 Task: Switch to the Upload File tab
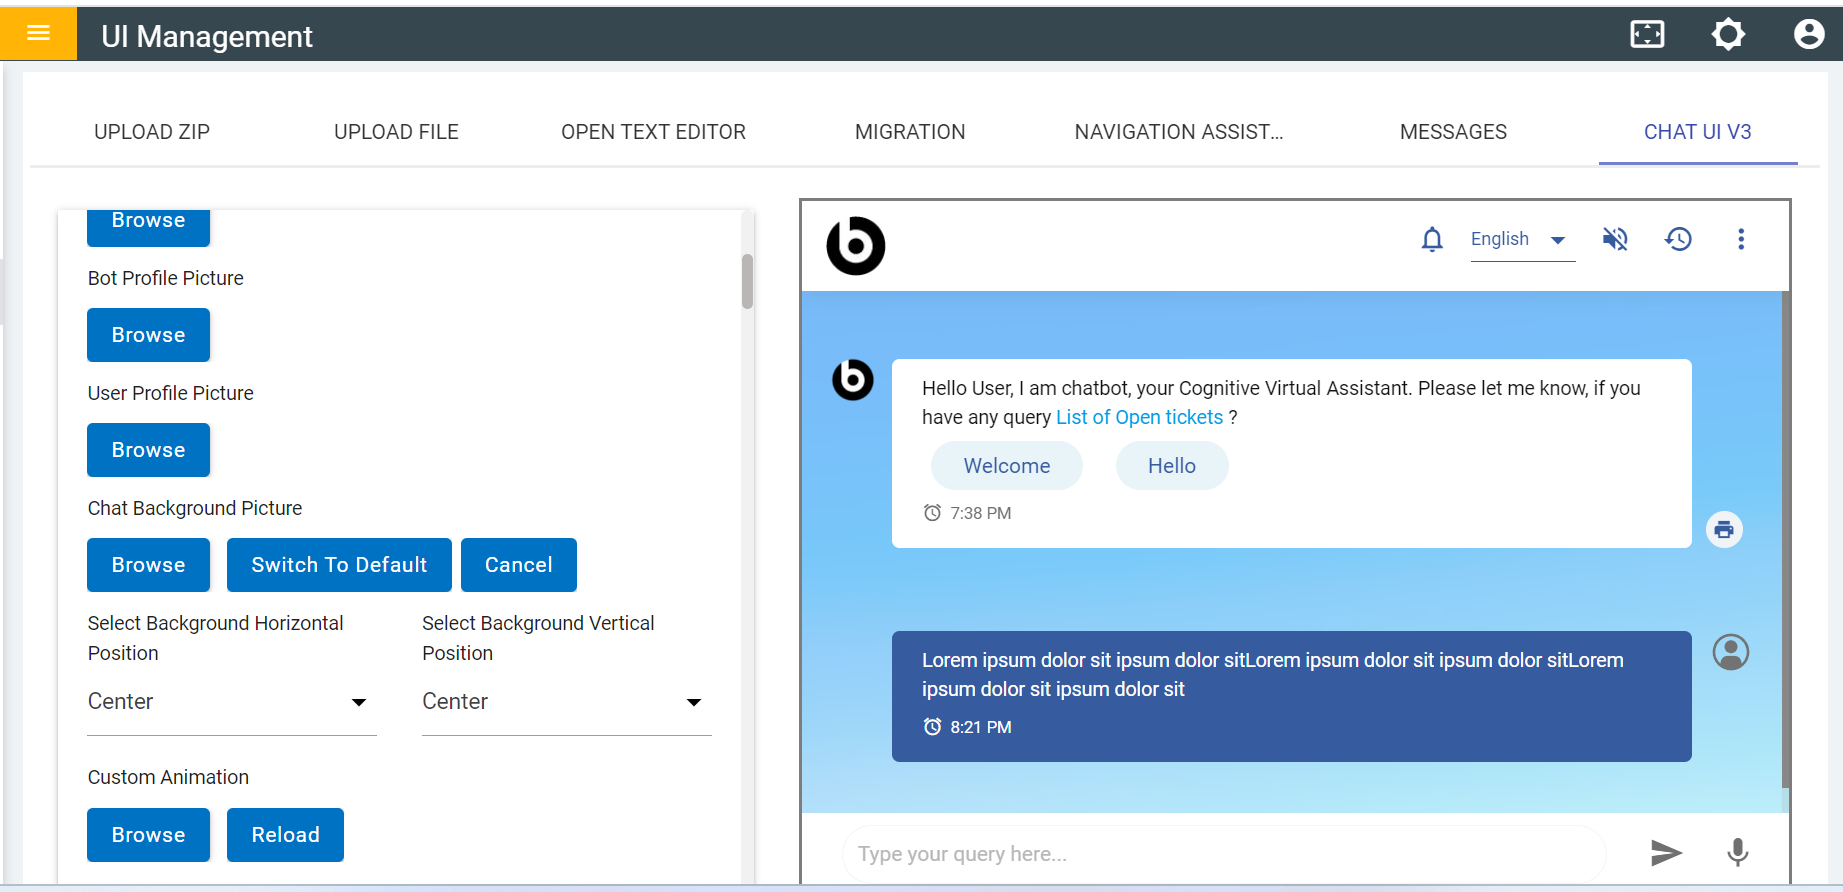pyautogui.click(x=396, y=132)
